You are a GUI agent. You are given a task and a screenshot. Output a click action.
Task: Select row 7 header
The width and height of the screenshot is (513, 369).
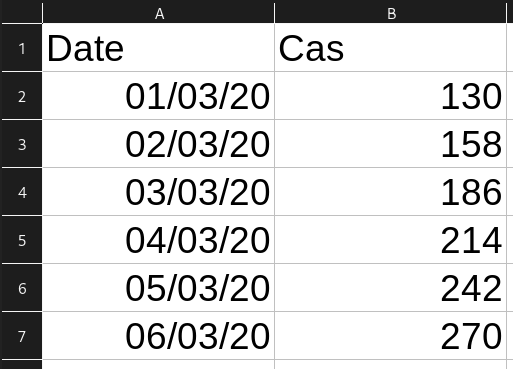(22, 336)
